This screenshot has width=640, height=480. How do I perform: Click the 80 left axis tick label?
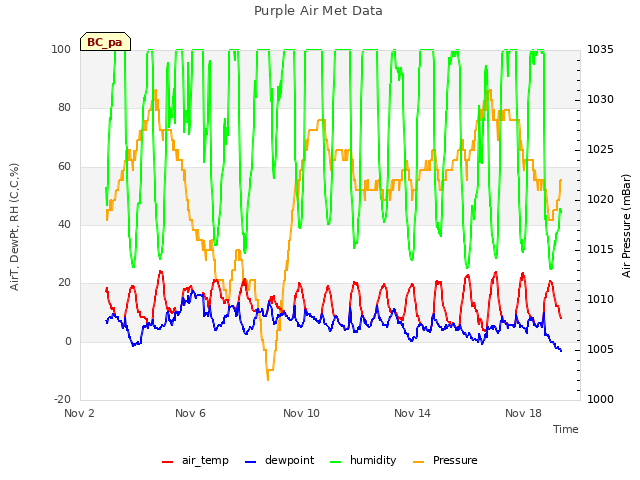pyautogui.click(x=64, y=107)
